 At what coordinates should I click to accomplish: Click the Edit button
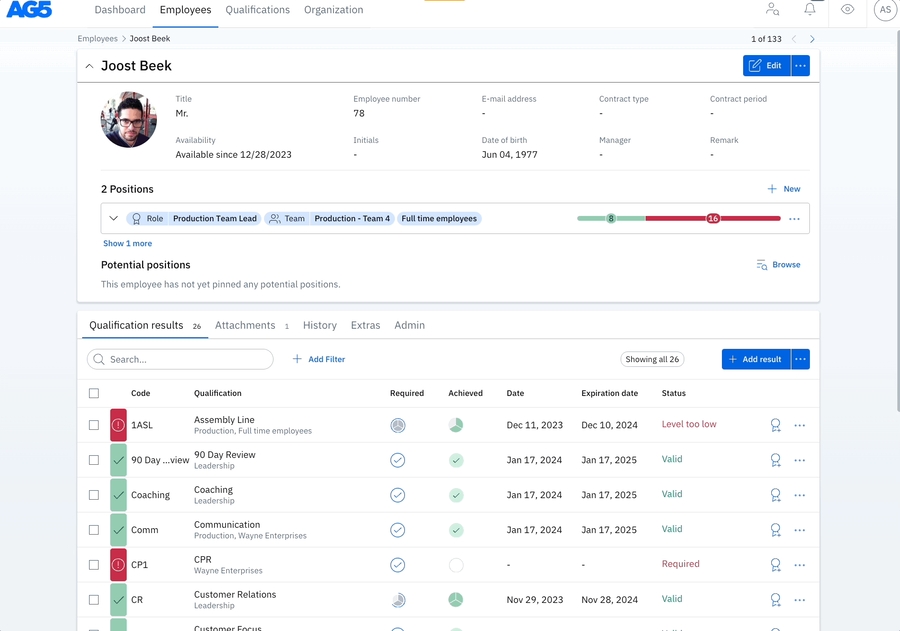[x=766, y=66]
